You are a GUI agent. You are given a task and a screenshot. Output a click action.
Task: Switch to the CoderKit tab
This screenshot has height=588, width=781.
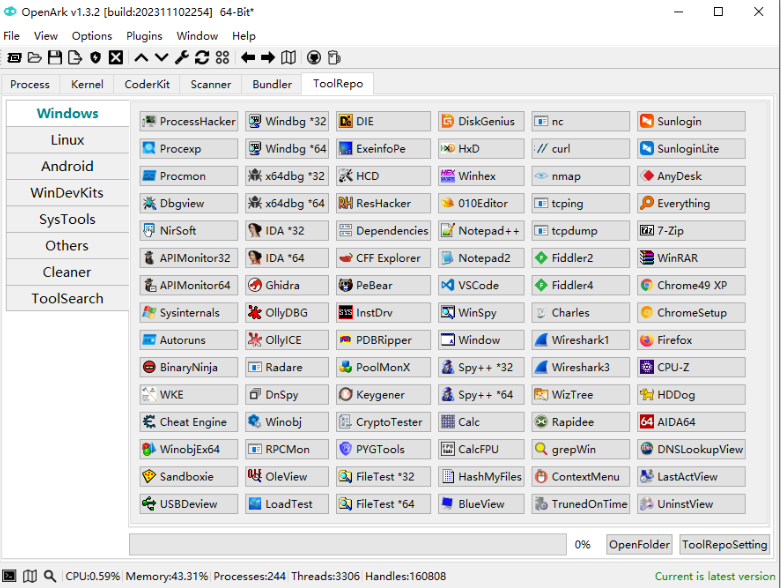(147, 84)
